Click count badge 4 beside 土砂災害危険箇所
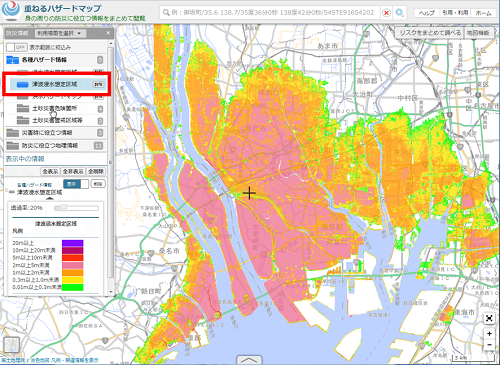500x365 pixels. (100, 109)
